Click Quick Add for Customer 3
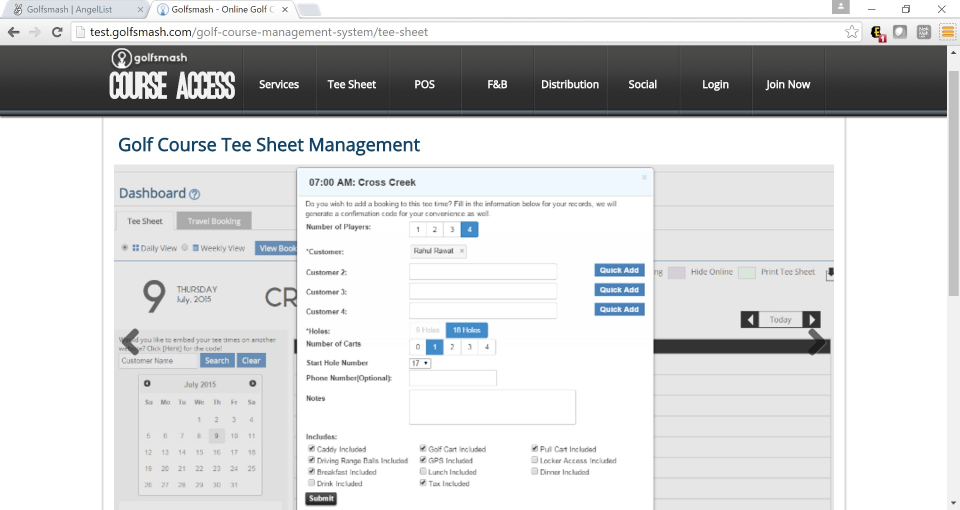Screen dimensions: 960x510 [619, 290]
